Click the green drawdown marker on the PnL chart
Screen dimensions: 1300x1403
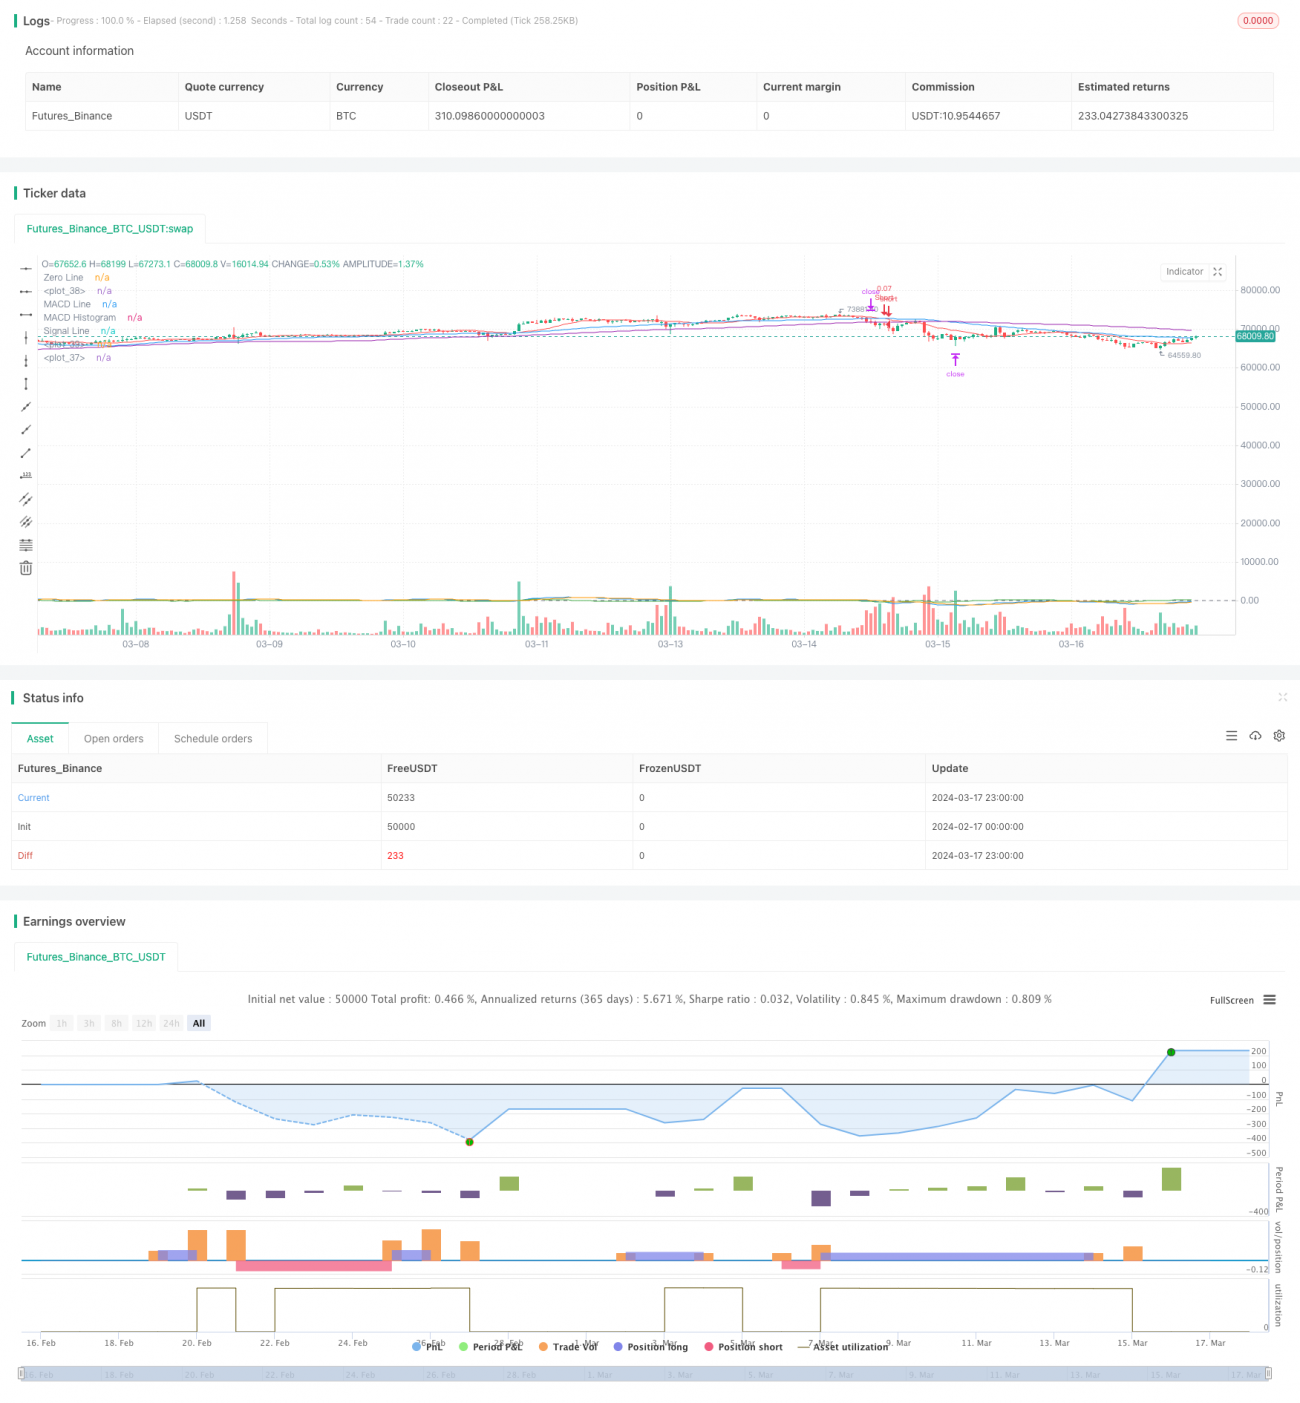(x=469, y=1142)
